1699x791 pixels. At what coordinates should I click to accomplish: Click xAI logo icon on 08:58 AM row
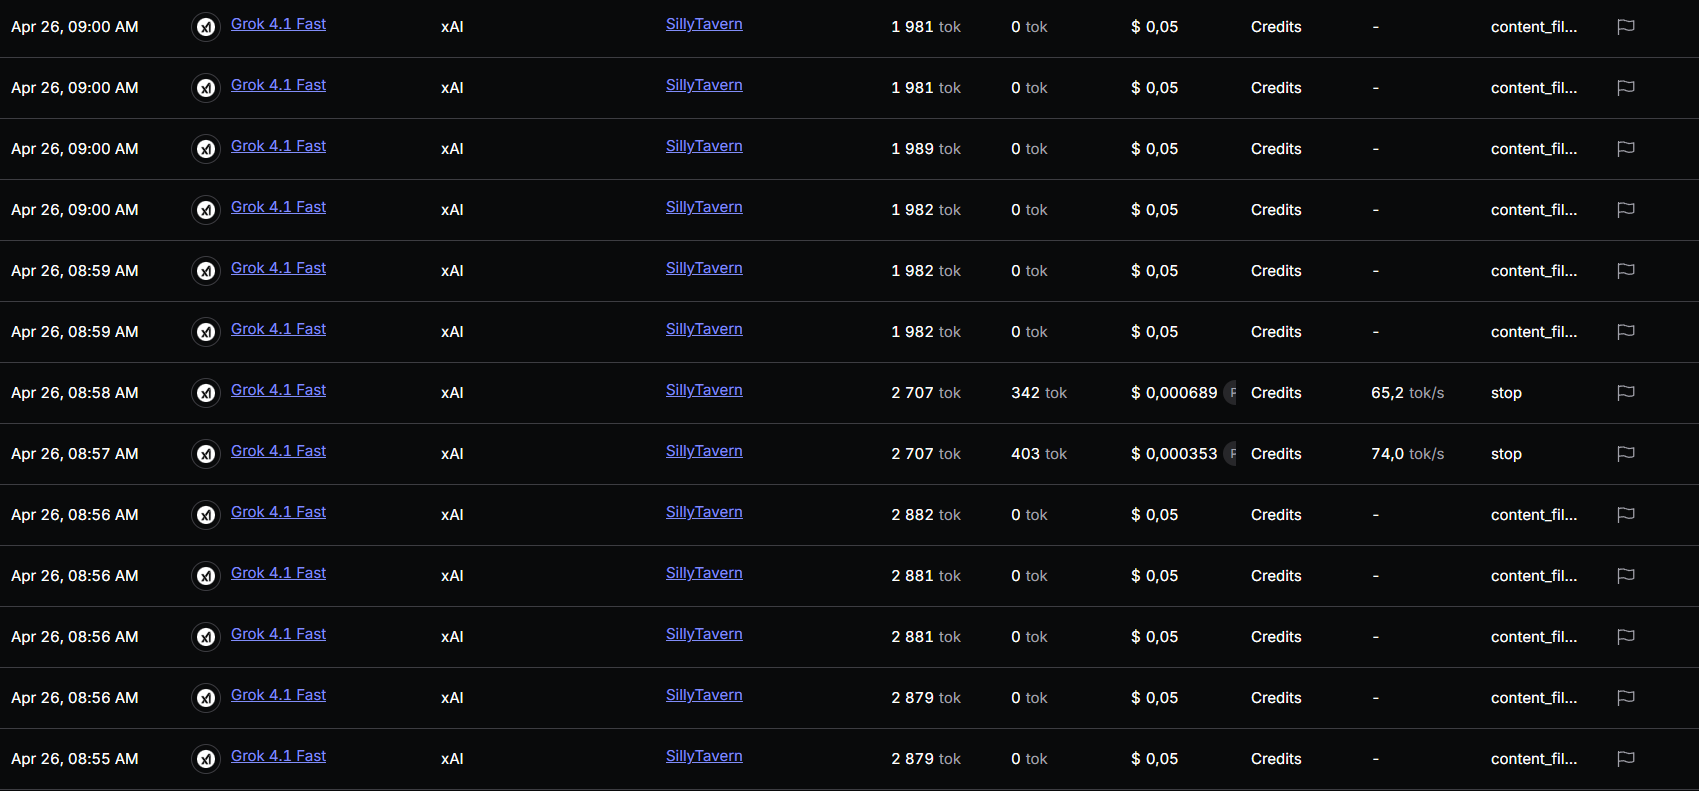coord(206,393)
